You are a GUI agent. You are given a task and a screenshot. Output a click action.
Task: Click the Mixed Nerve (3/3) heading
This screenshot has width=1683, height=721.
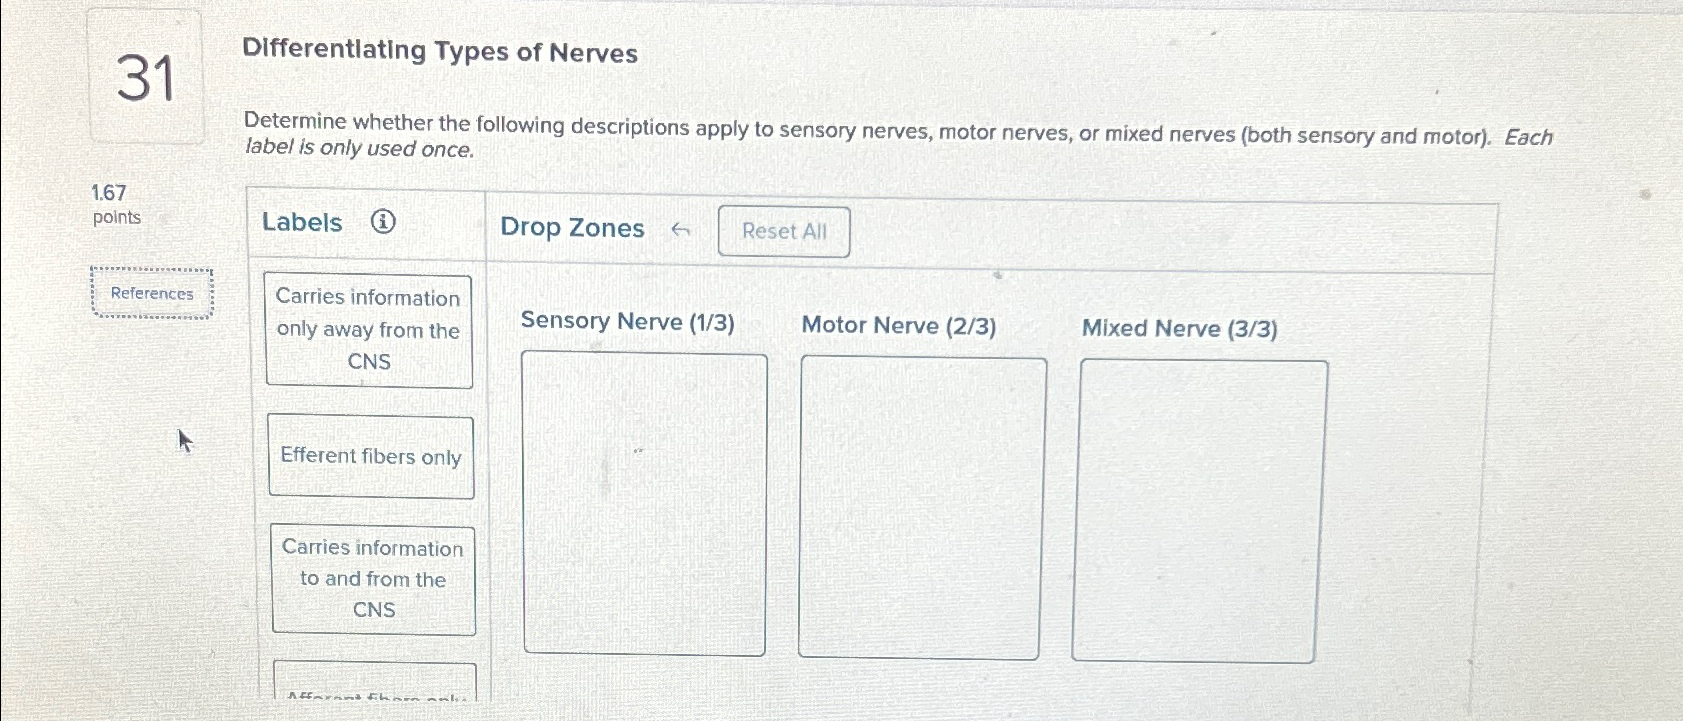(1181, 328)
